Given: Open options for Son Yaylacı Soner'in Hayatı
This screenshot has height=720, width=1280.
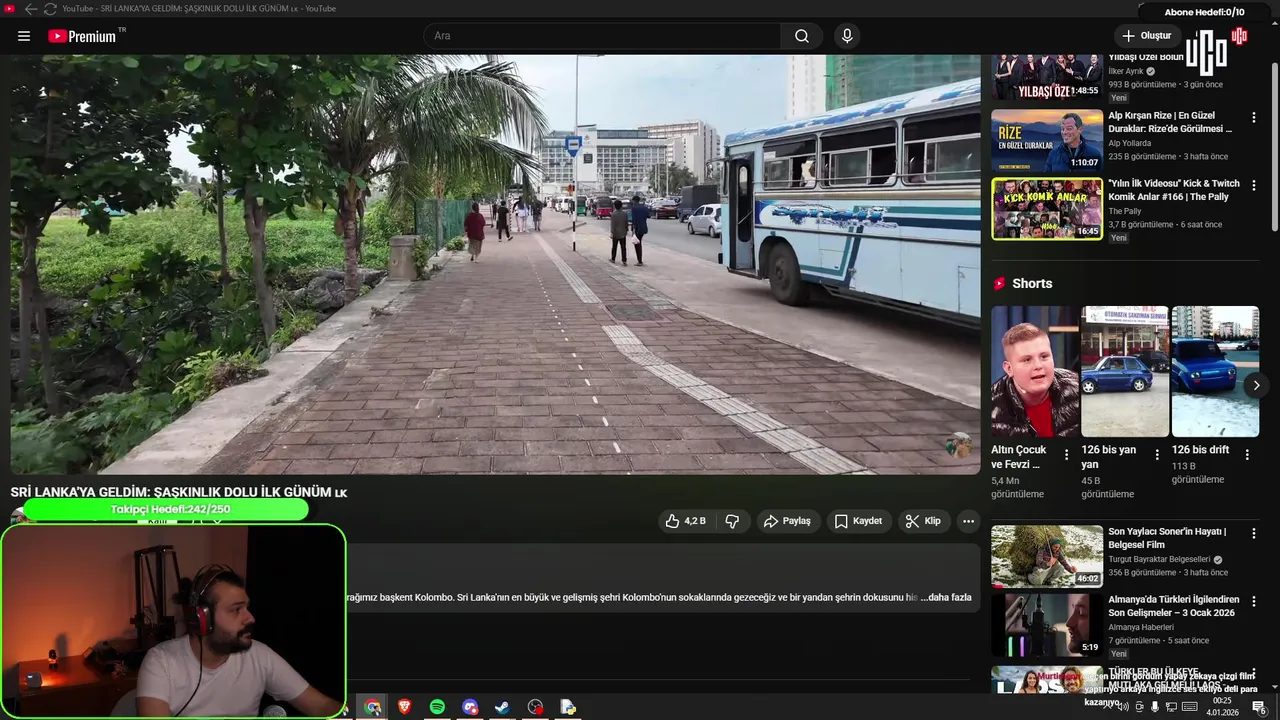Looking at the screenshot, I should 1254,534.
